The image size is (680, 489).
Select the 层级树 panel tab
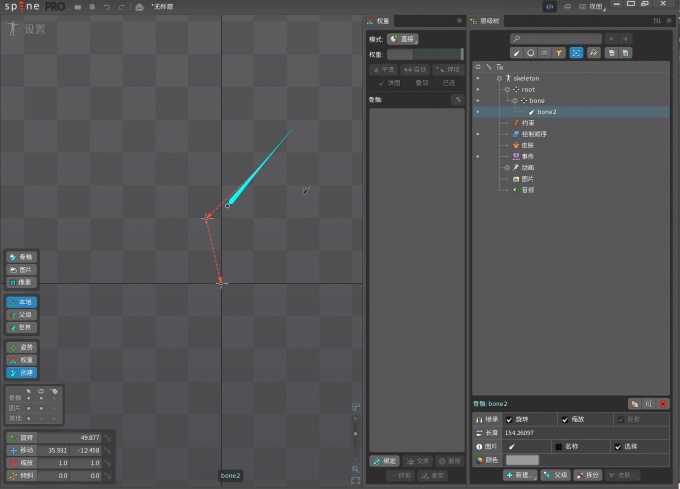click(486, 21)
